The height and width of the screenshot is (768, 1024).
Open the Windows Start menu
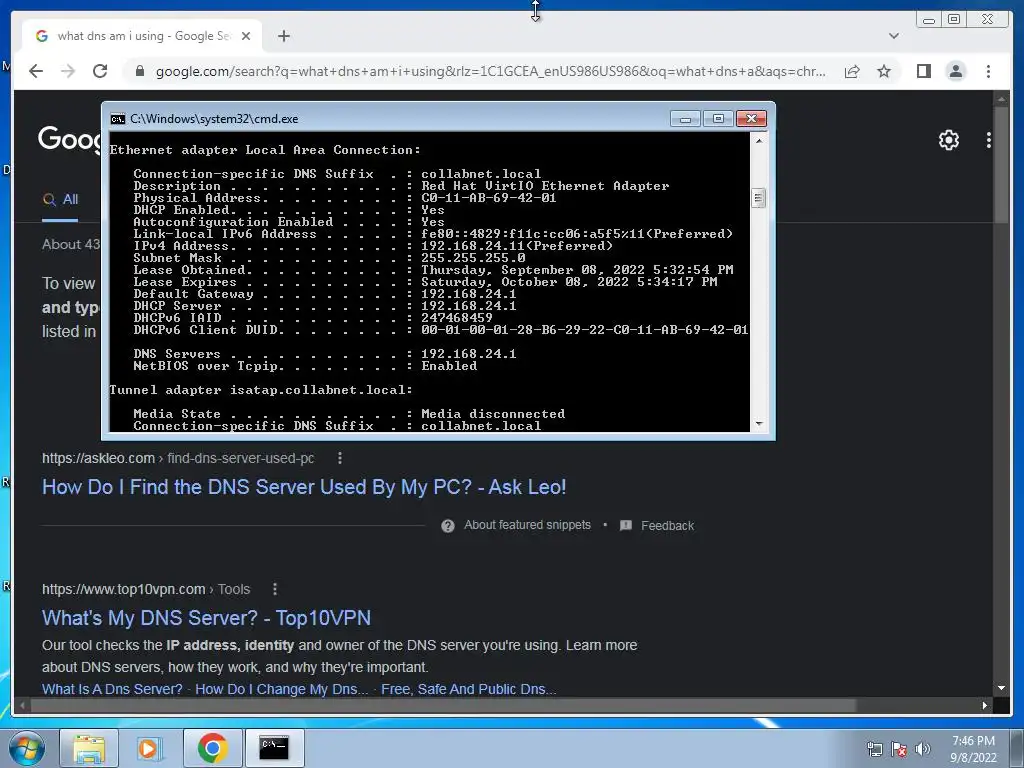click(27, 748)
